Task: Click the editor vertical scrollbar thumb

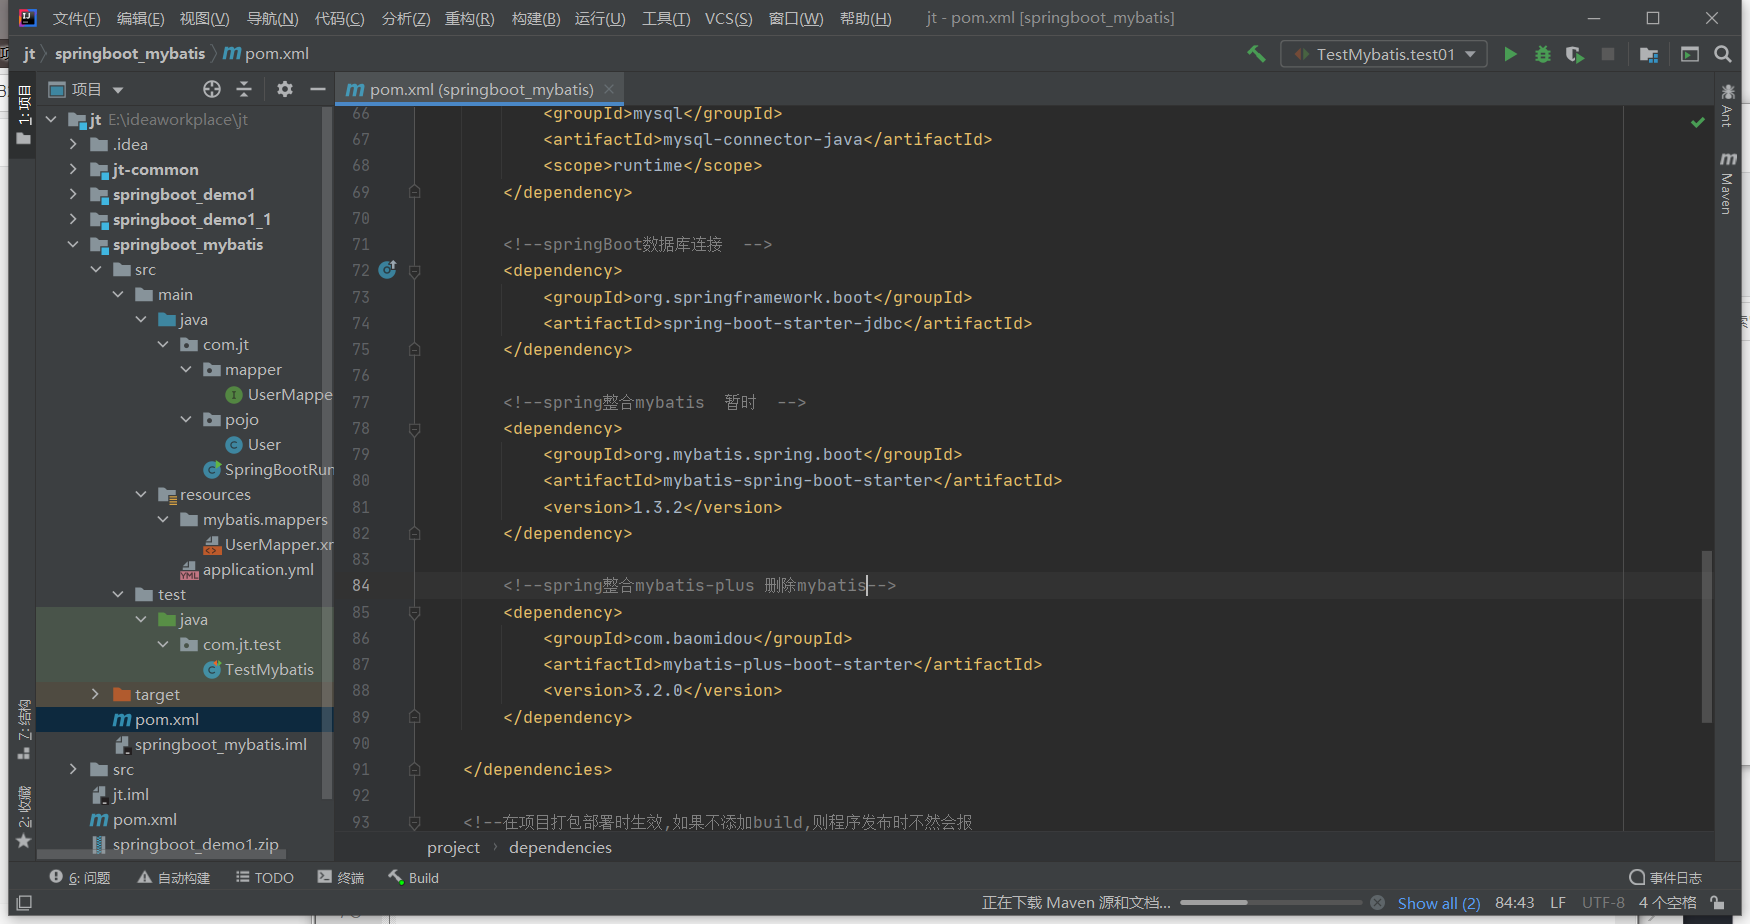Action: (1707, 636)
